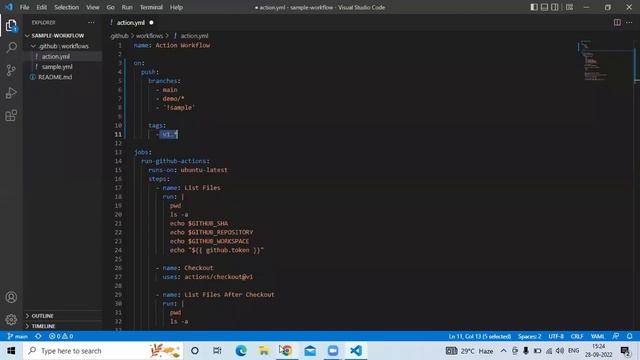Select YAML language mode in status bar
The height and width of the screenshot is (360, 640).
(x=598, y=336)
